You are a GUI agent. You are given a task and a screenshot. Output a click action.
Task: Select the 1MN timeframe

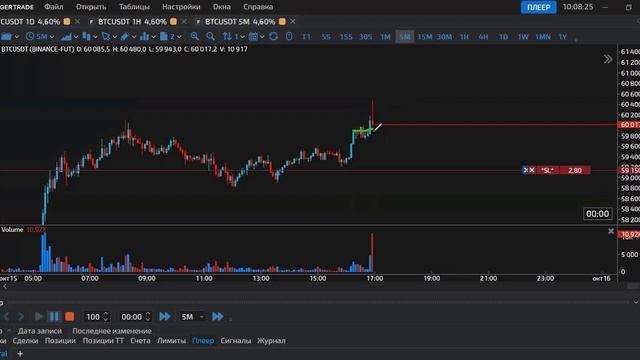coord(543,37)
